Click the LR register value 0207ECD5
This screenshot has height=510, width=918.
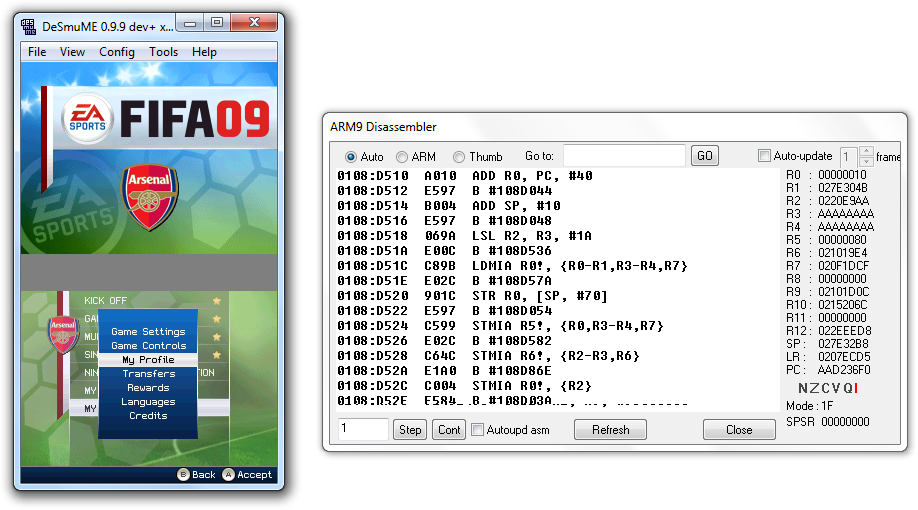[844, 357]
